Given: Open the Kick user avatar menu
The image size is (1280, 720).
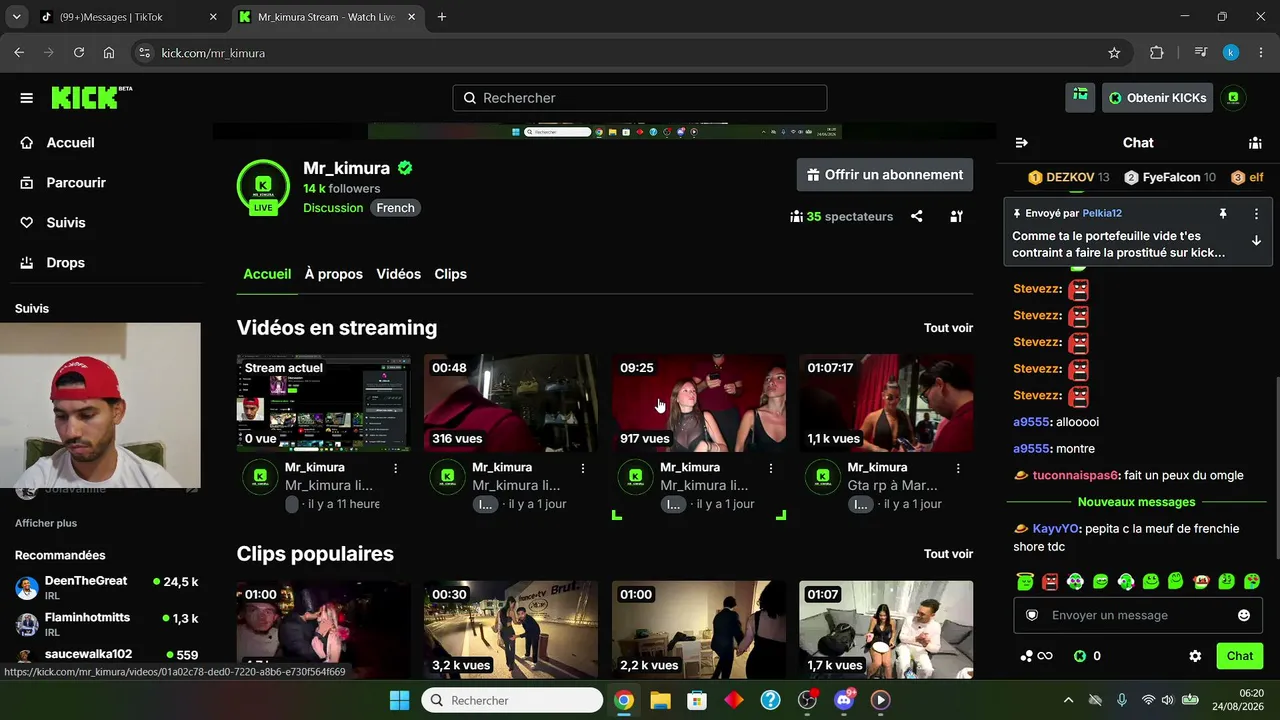Looking at the screenshot, I should pos(1233,97).
